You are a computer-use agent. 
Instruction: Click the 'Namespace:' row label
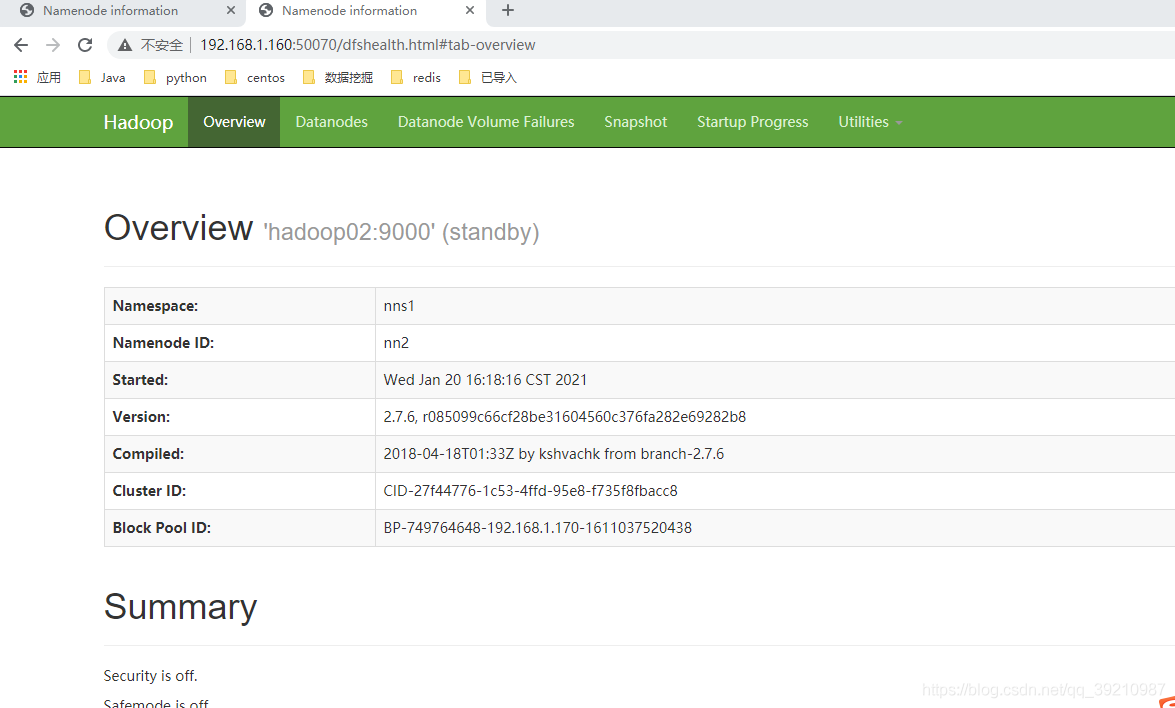[x=155, y=306]
